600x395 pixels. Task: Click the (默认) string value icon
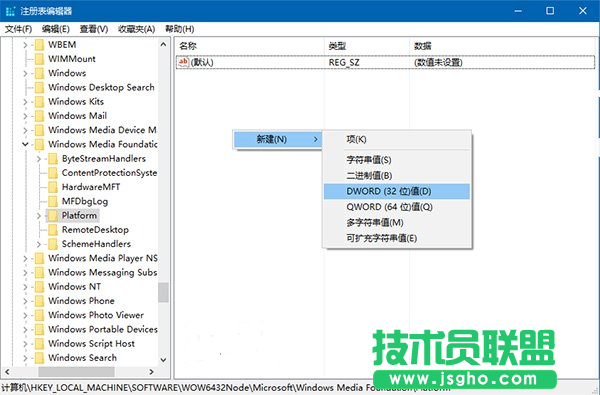(184, 62)
